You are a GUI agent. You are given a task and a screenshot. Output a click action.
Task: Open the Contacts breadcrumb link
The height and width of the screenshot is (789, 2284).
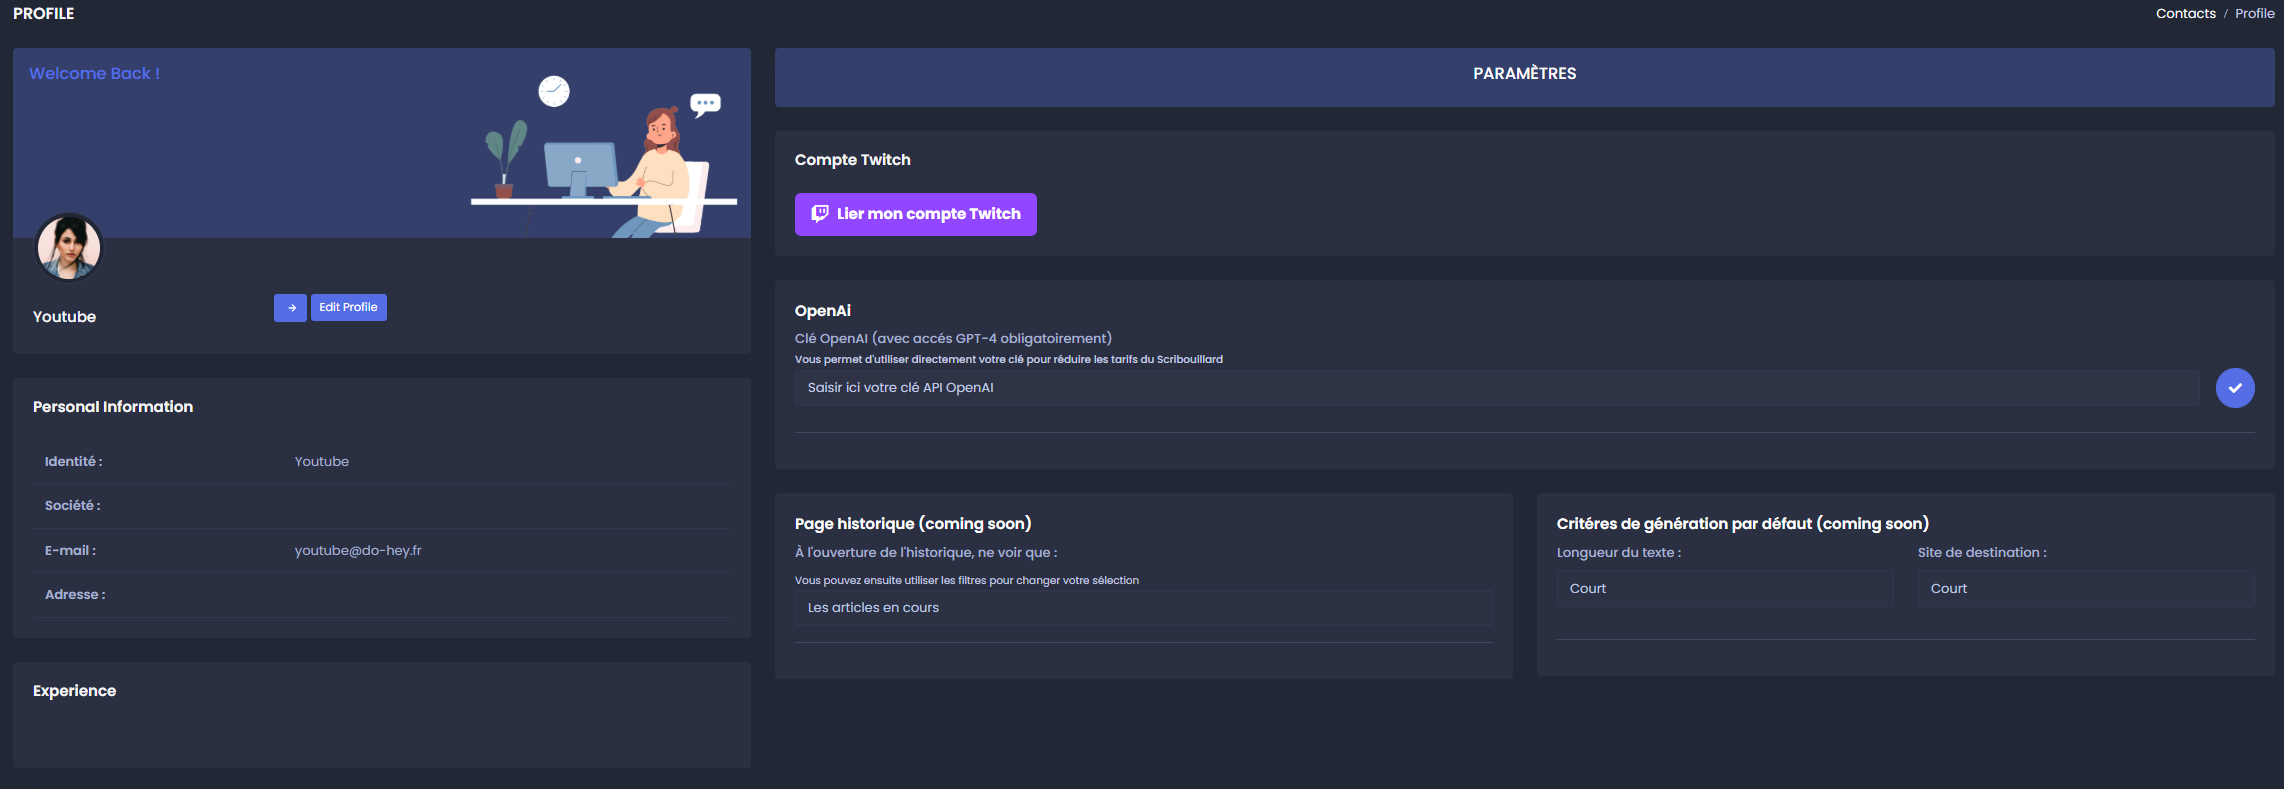click(x=2185, y=14)
